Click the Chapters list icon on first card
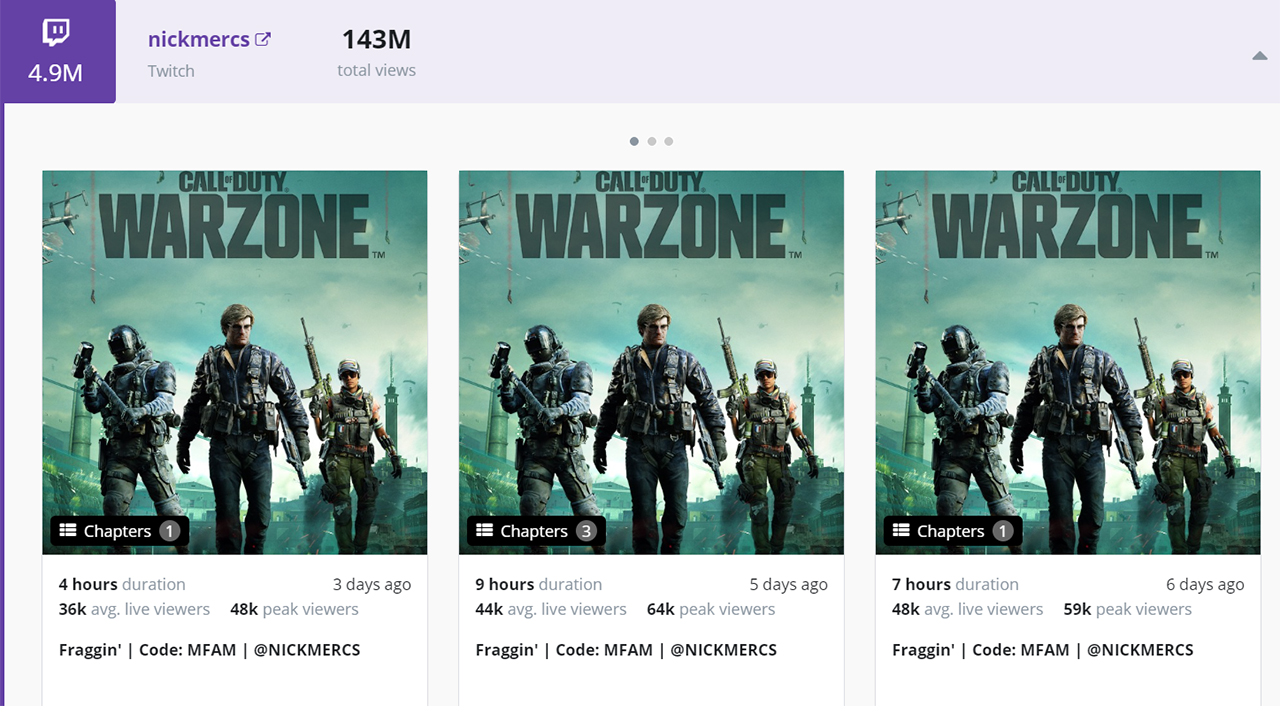 coord(68,531)
